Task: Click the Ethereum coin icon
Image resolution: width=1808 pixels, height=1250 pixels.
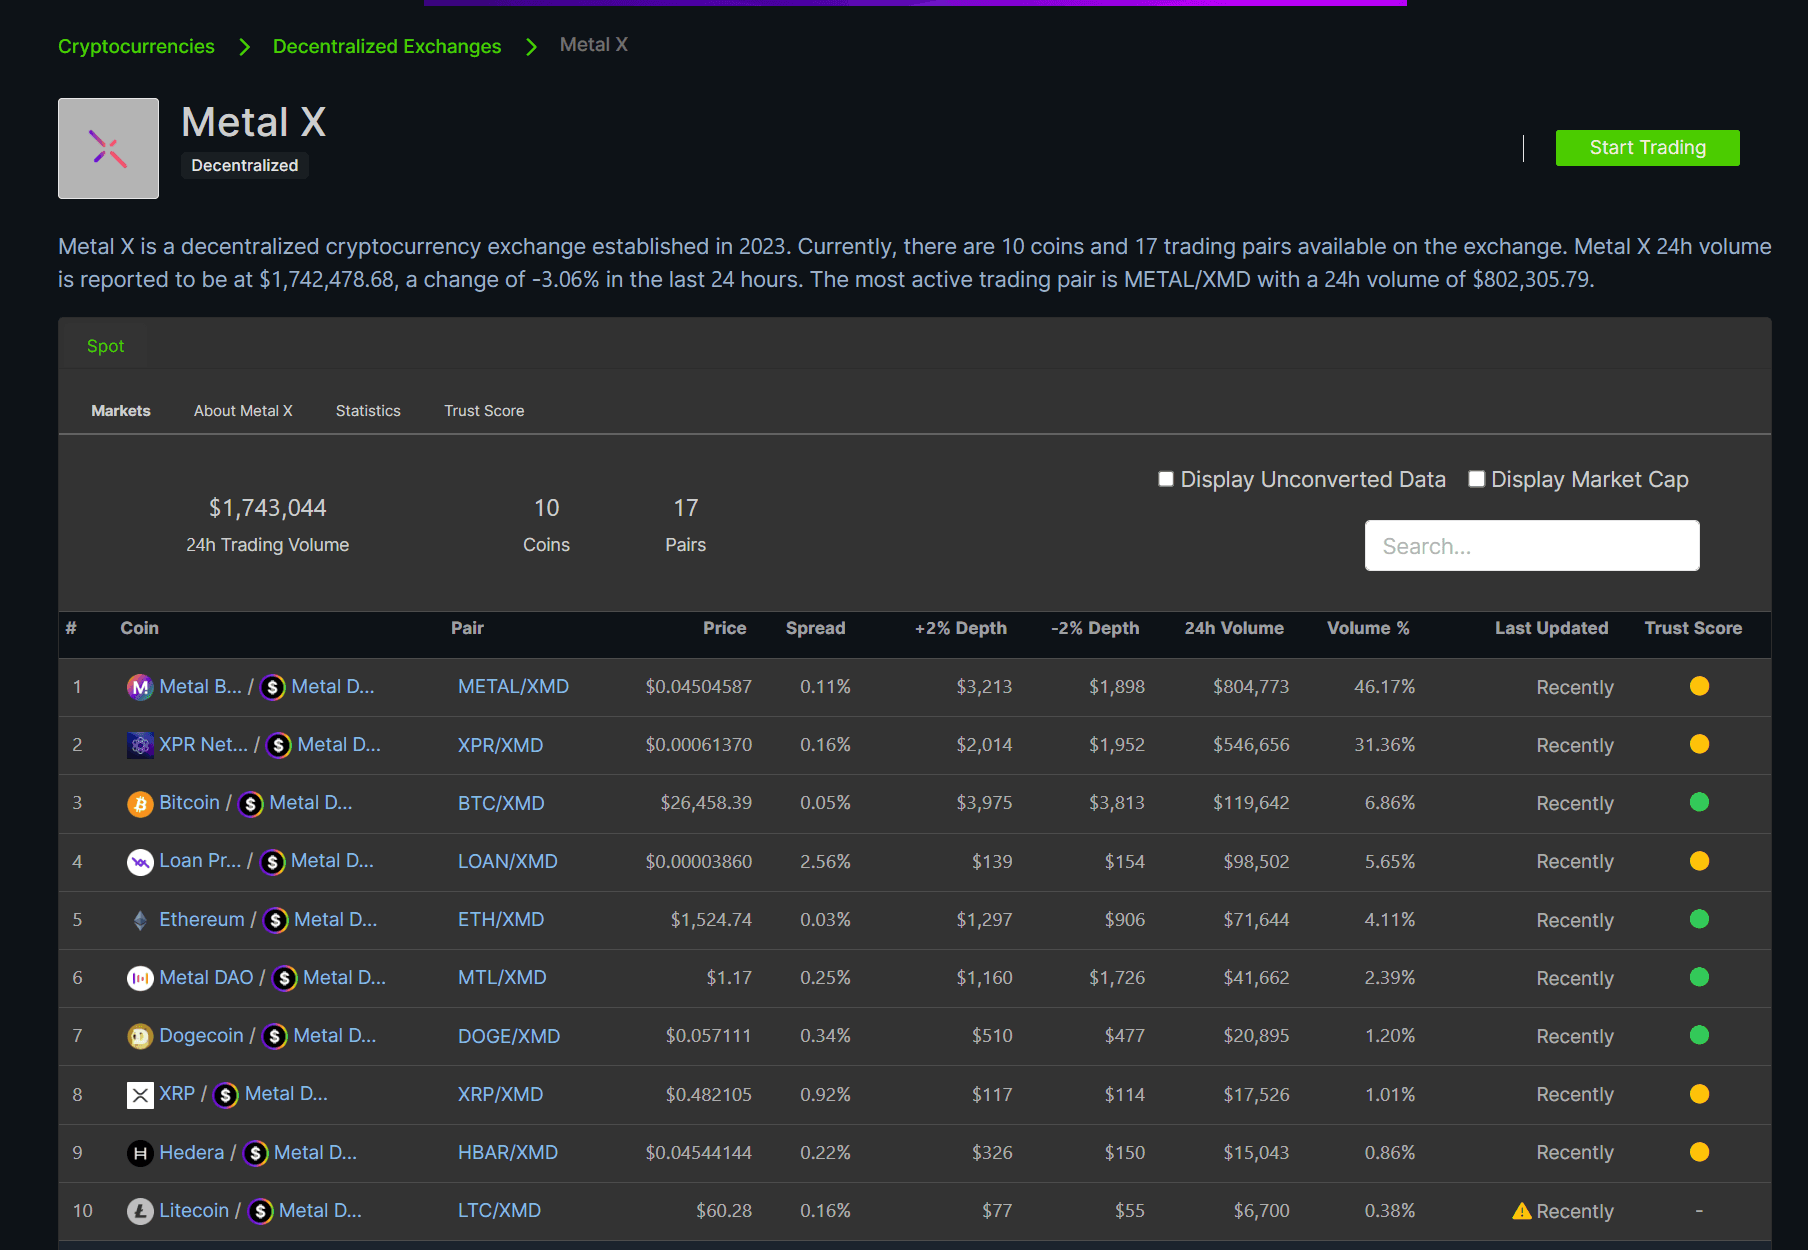Action: pyautogui.click(x=140, y=920)
